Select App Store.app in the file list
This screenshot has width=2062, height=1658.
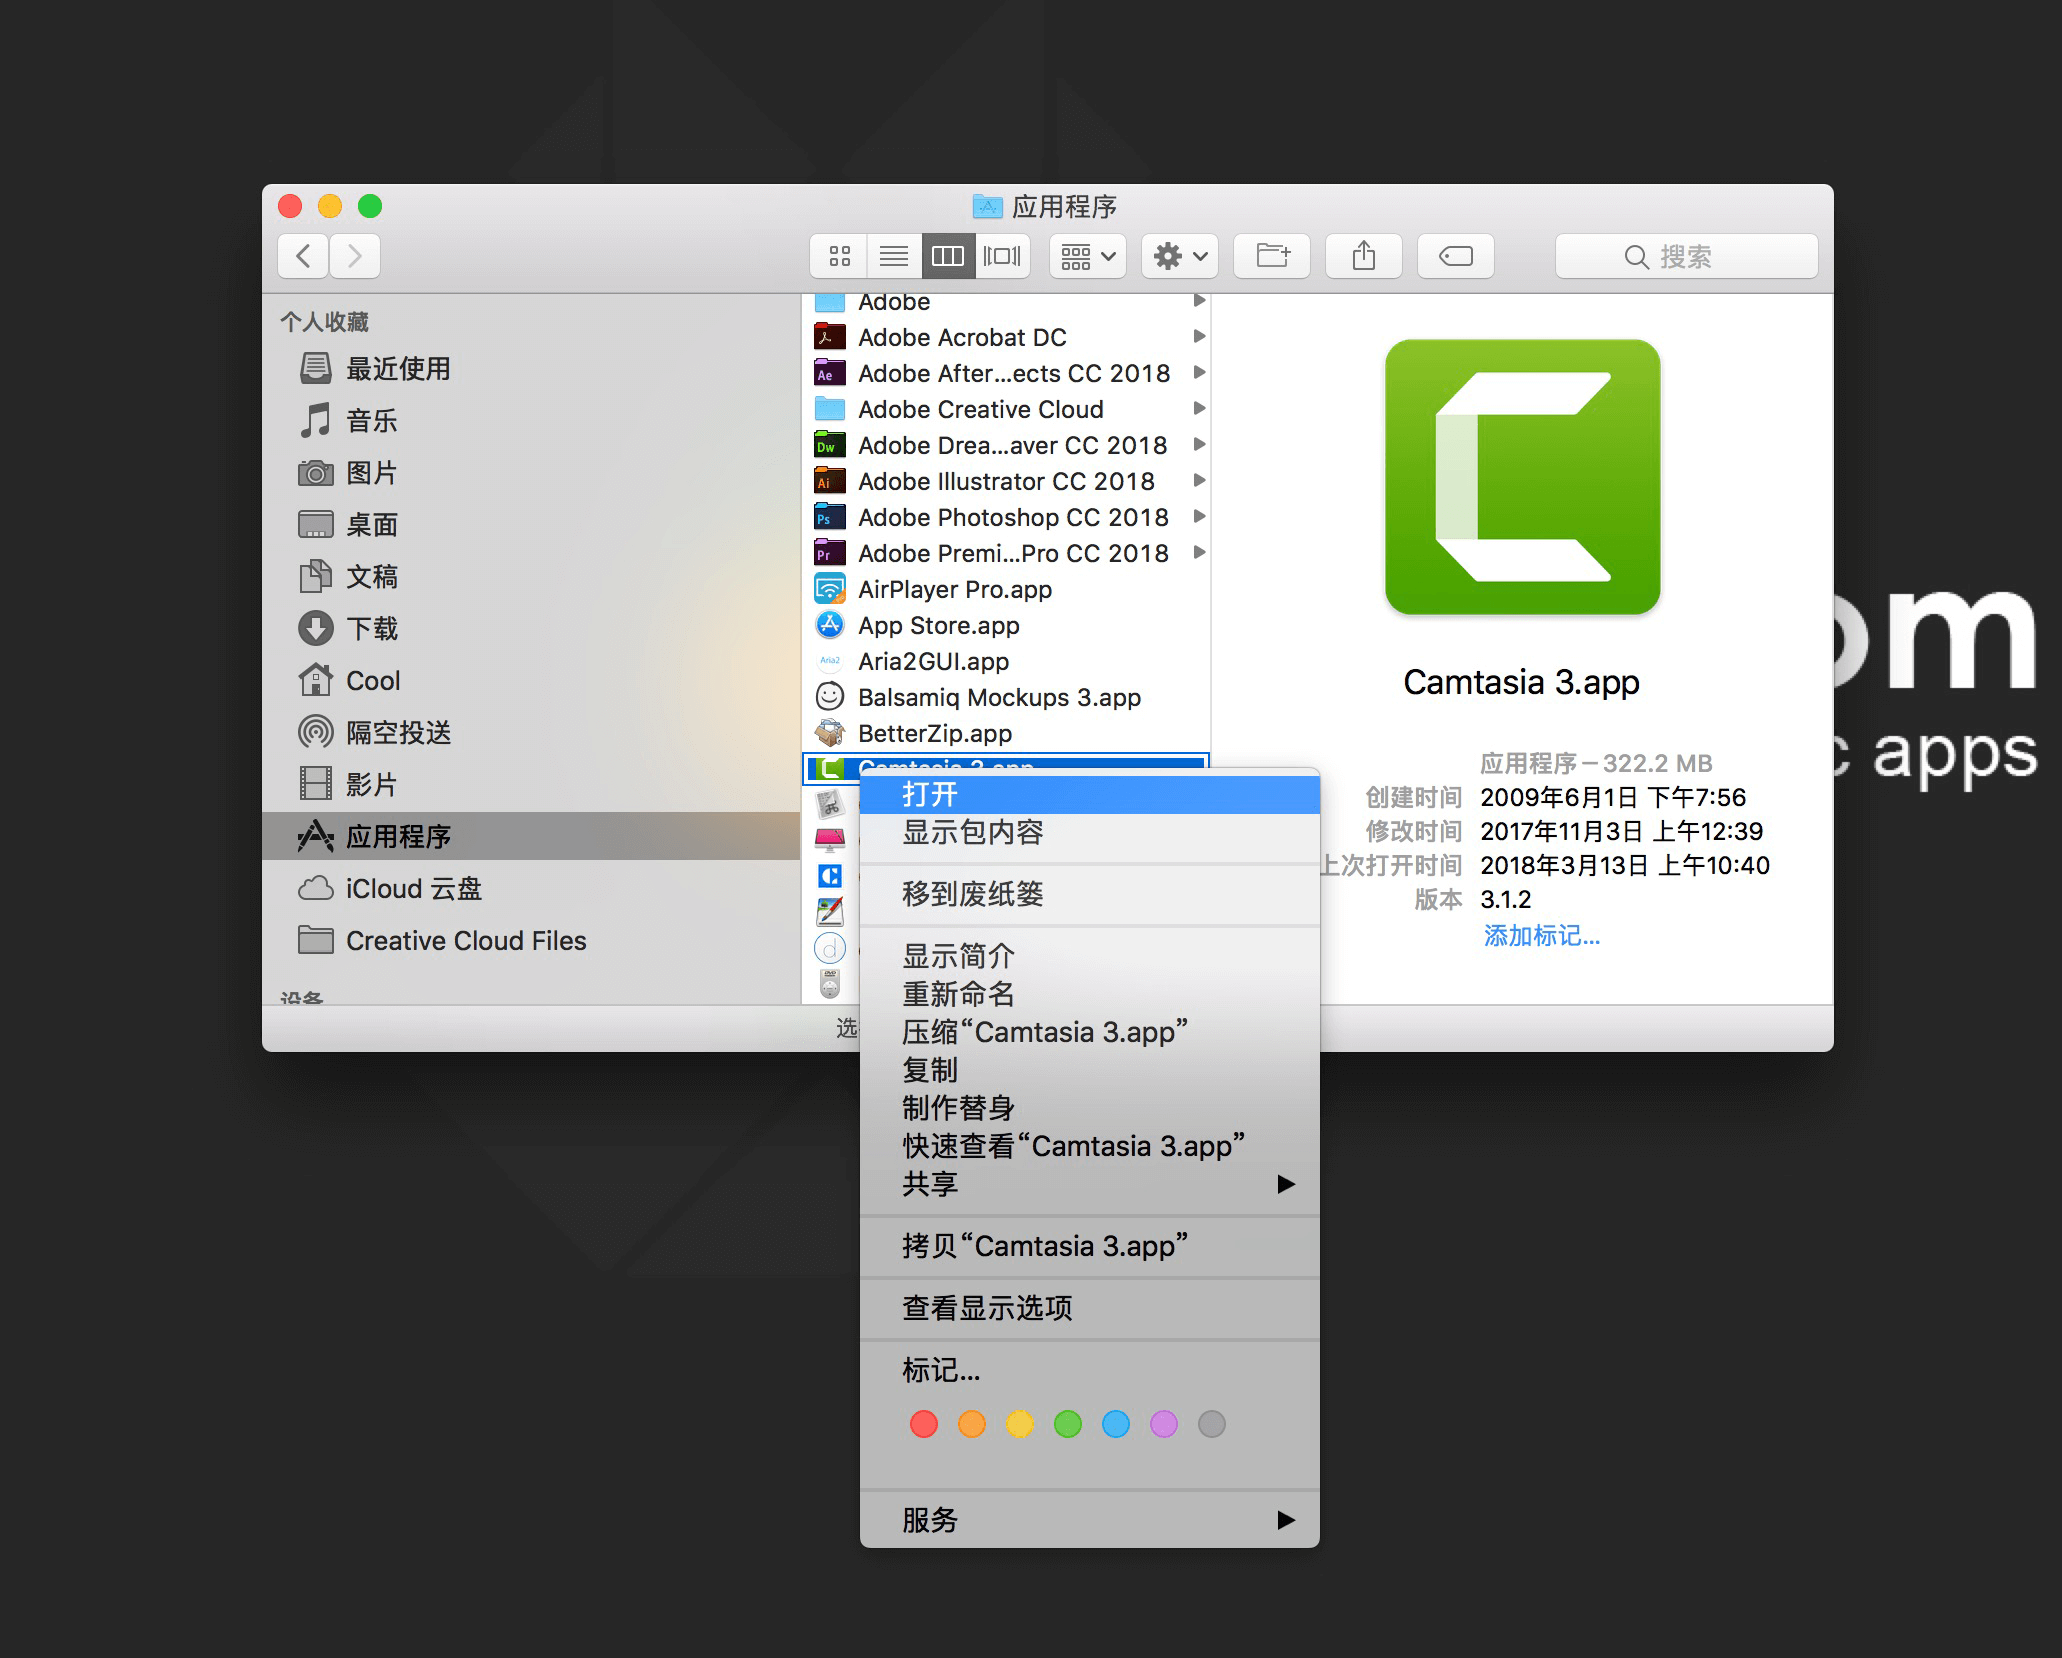point(938,625)
